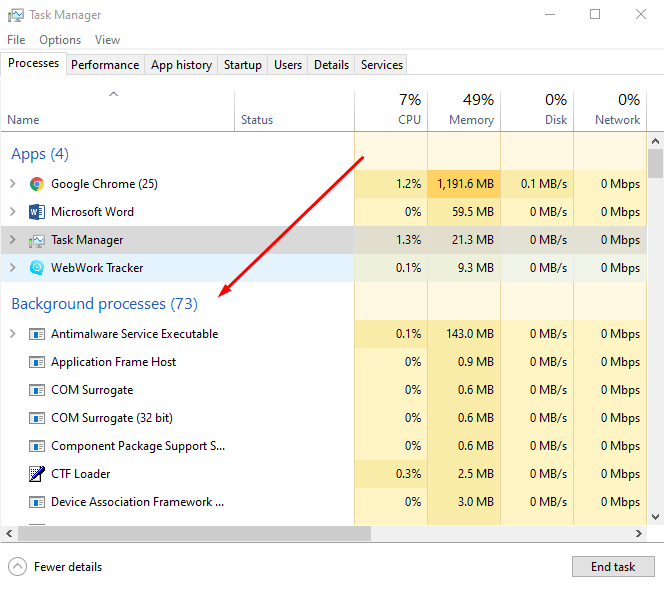The height and width of the screenshot is (590, 664).
Task: Select the CTF Loader process name
Action: coord(80,474)
